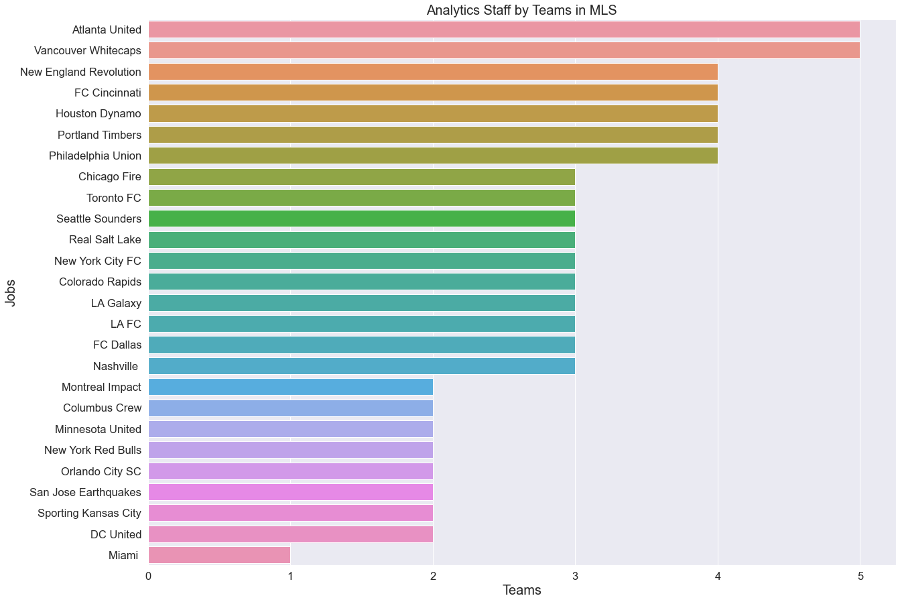Click the x-axis tick label 1
The width and height of the screenshot is (902, 602).
tap(291, 576)
